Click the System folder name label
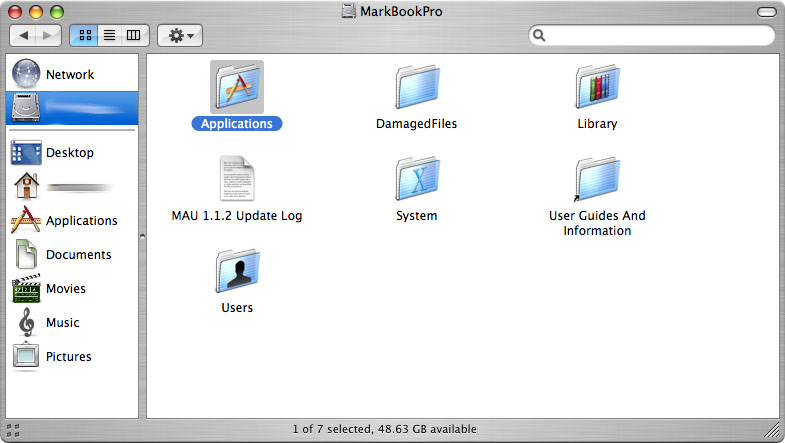This screenshot has height=443, width=785. click(417, 216)
